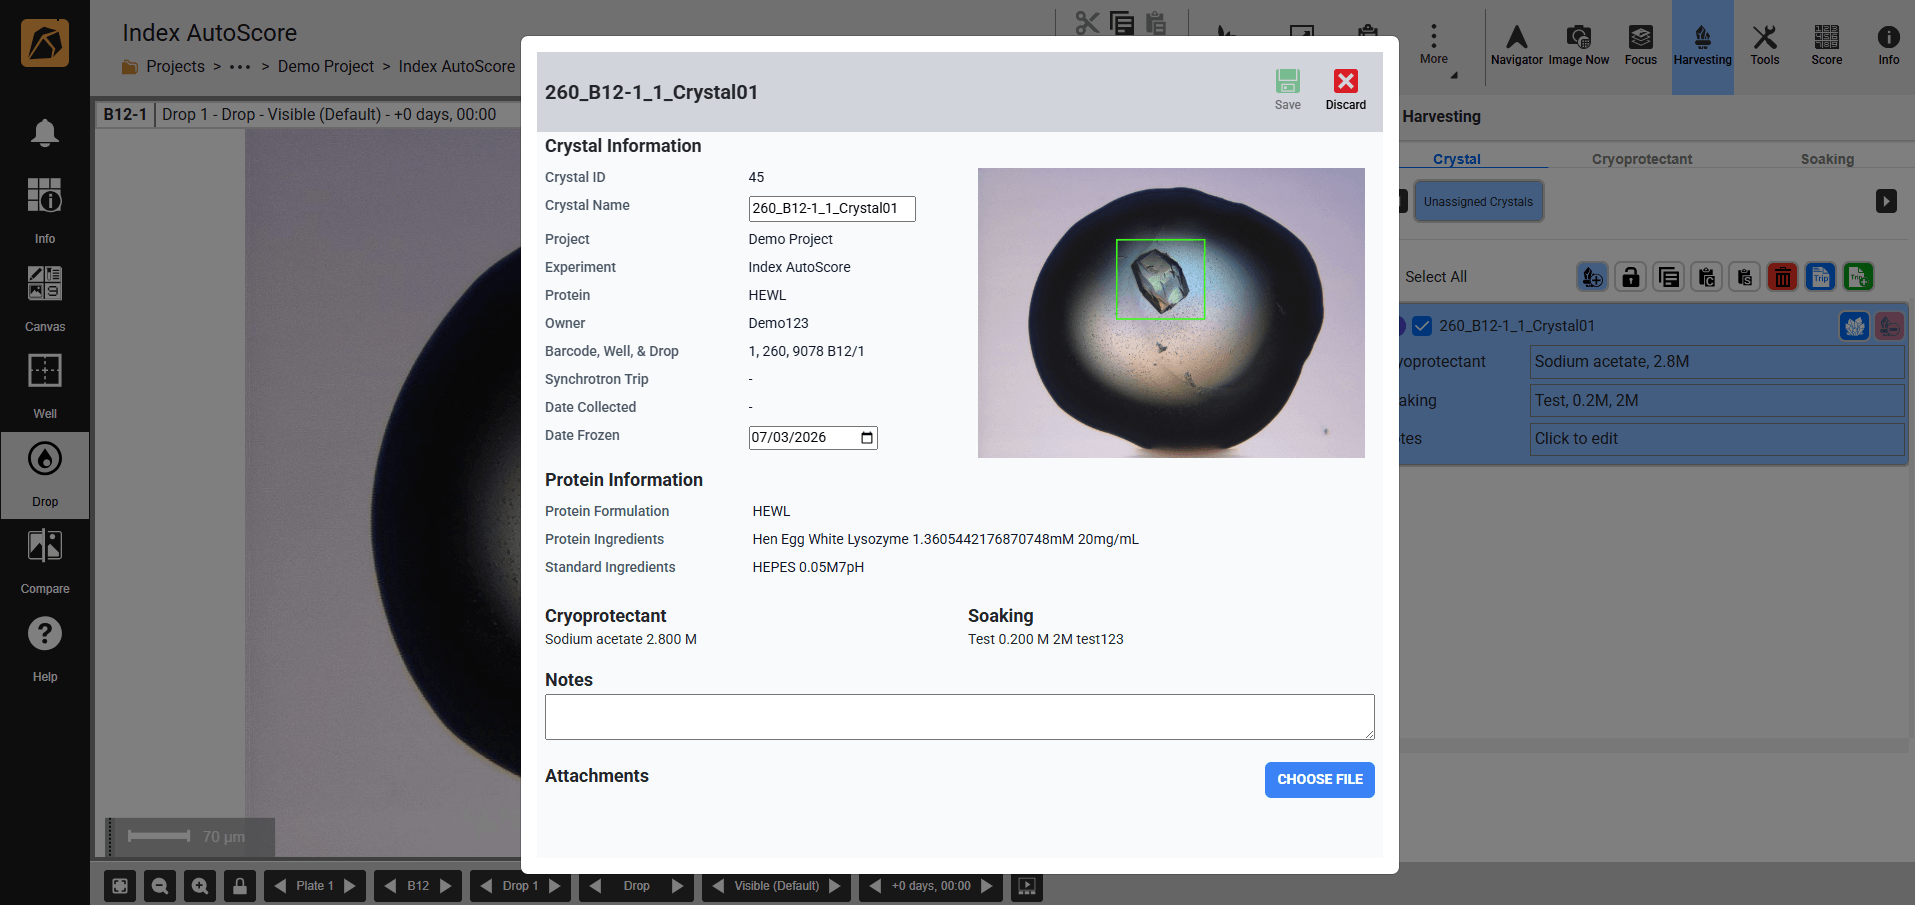Click the Unassigned Crystals button
Image resolution: width=1915 pixels, height=905 pixels.
[1478, 201]
